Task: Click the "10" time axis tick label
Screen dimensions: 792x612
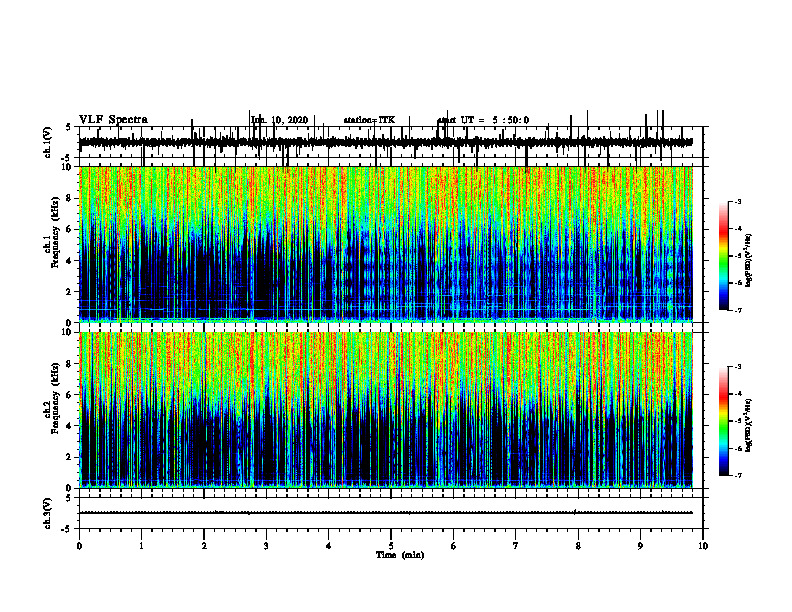Action: pyautogui.click(x=703, y=546)
